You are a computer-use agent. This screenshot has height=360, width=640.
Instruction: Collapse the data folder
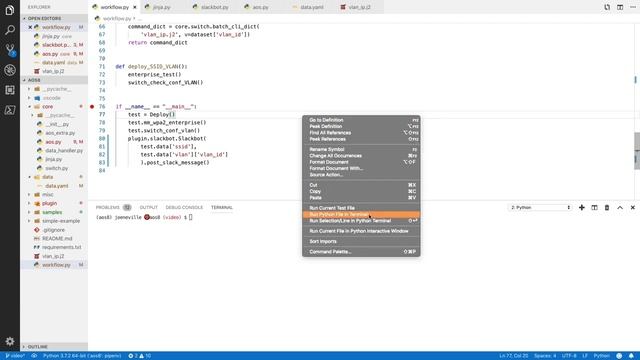[x=47, y=177]
